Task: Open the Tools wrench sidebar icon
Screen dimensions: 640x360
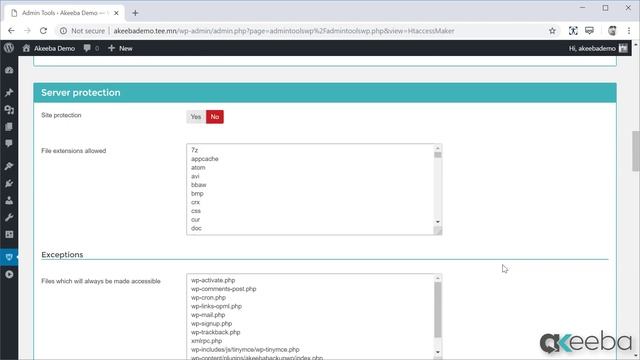Action: coord(9,217)
